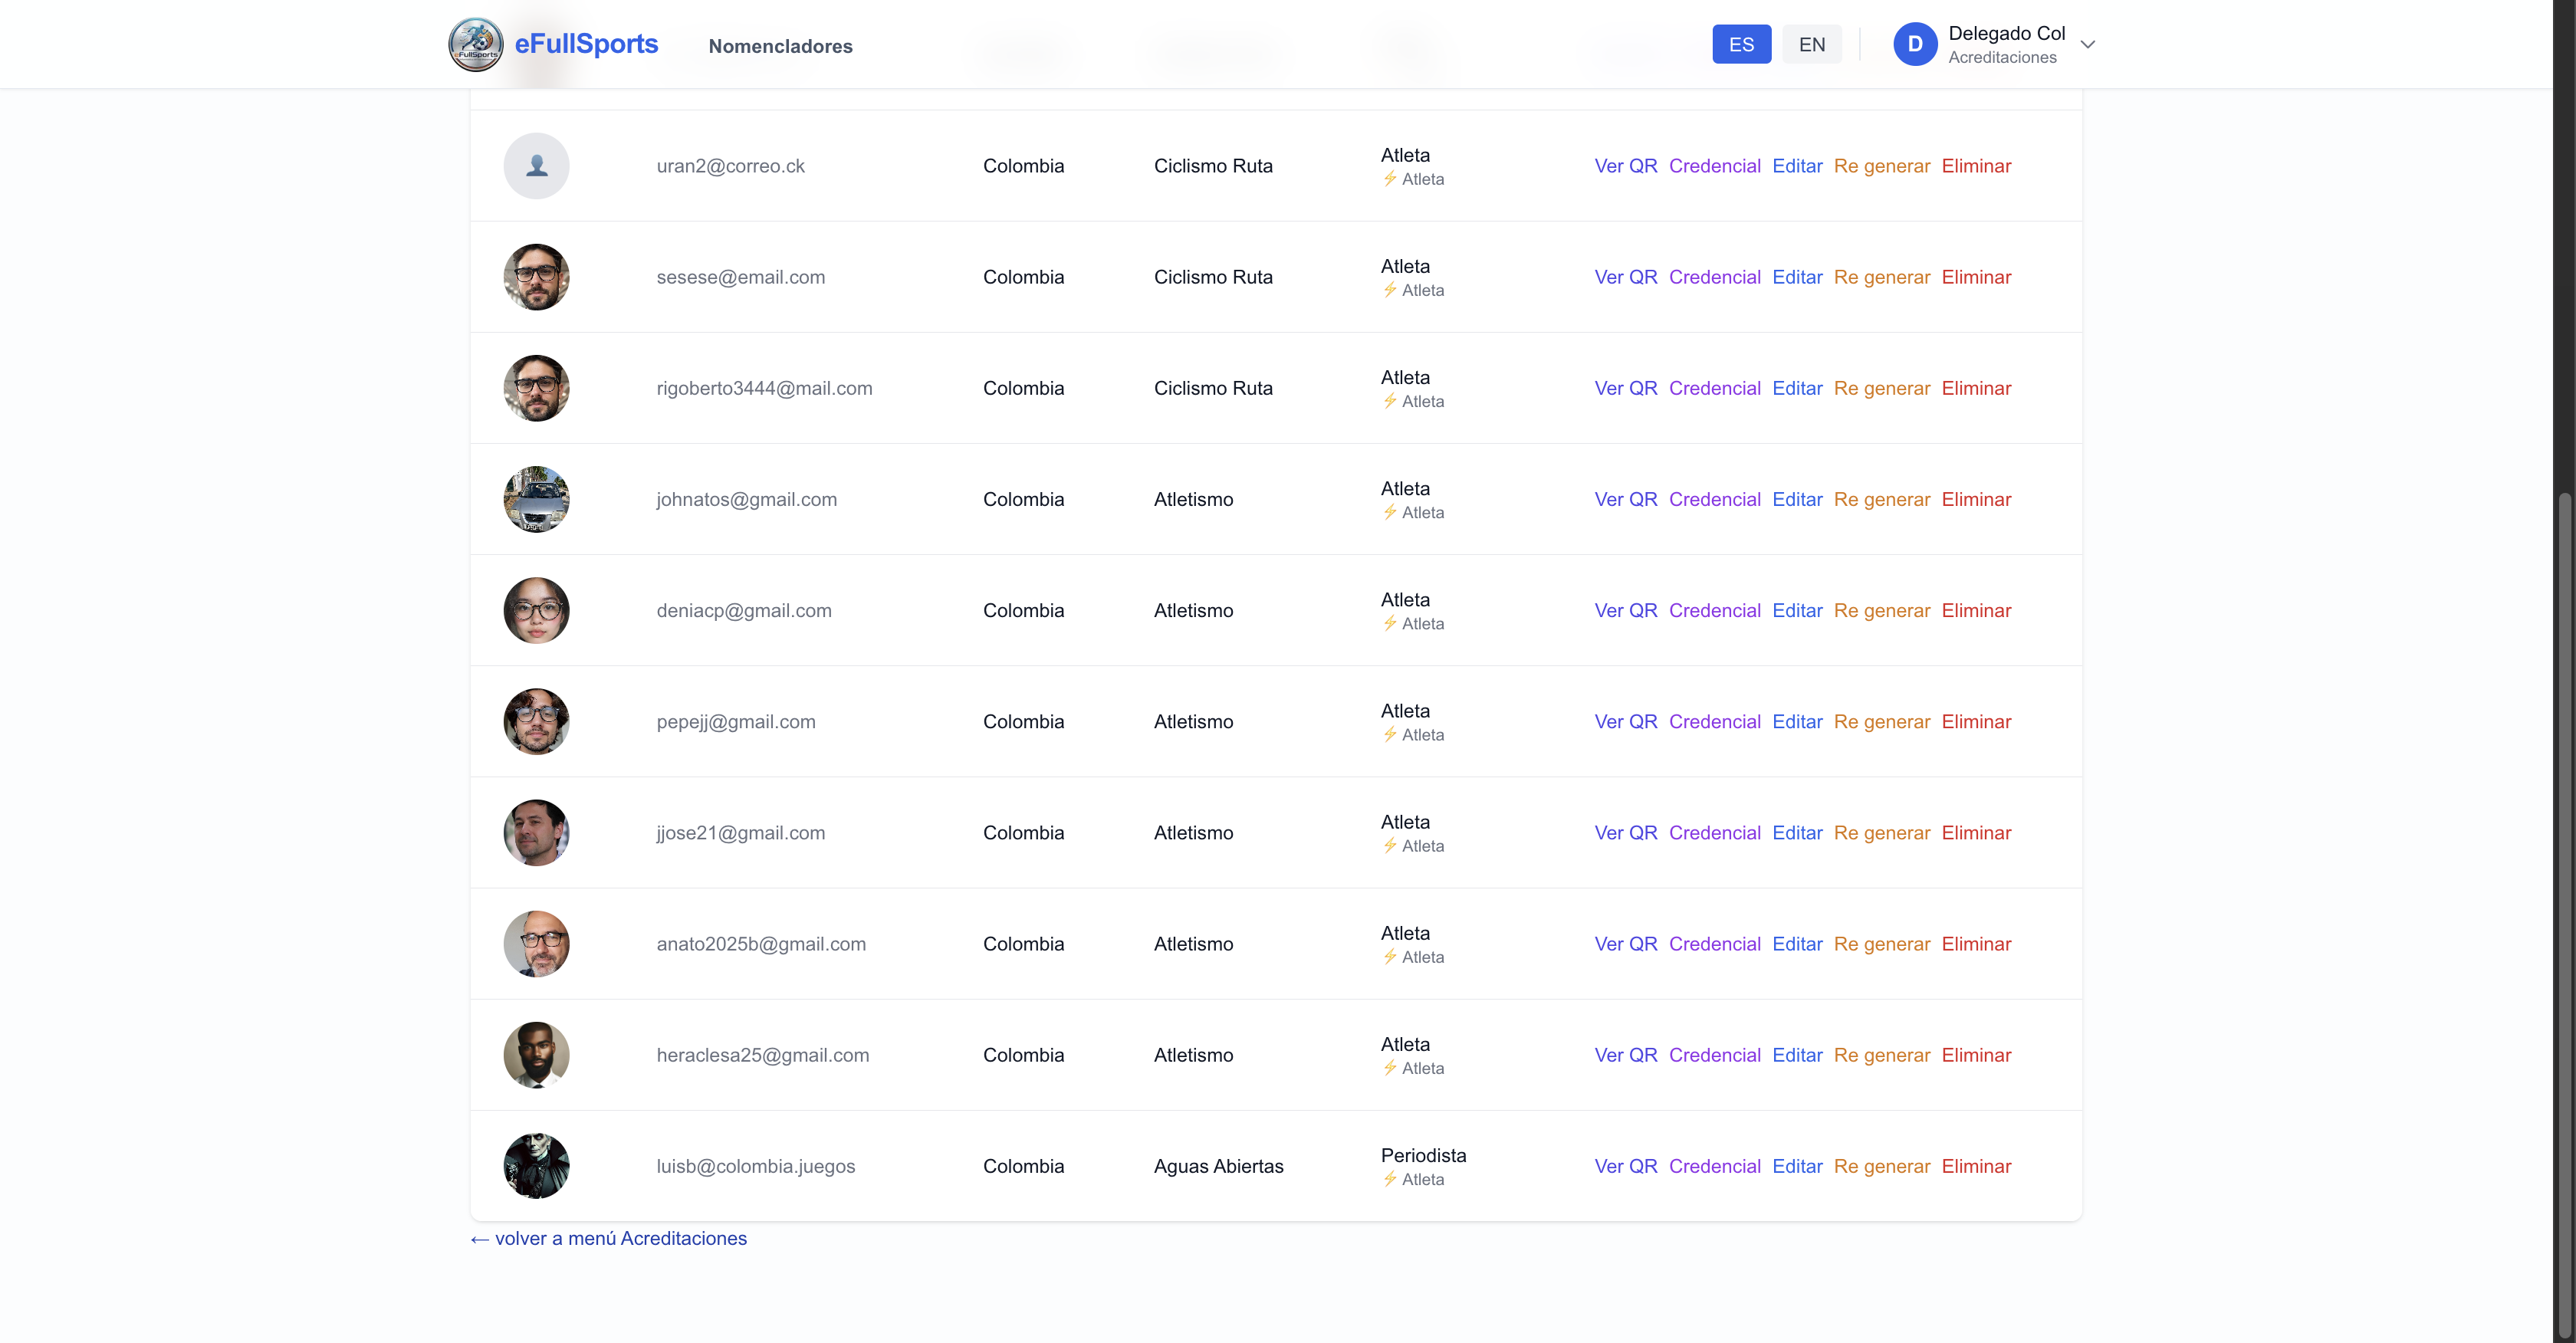View QR for sesese@email.com

[1625, 277]
